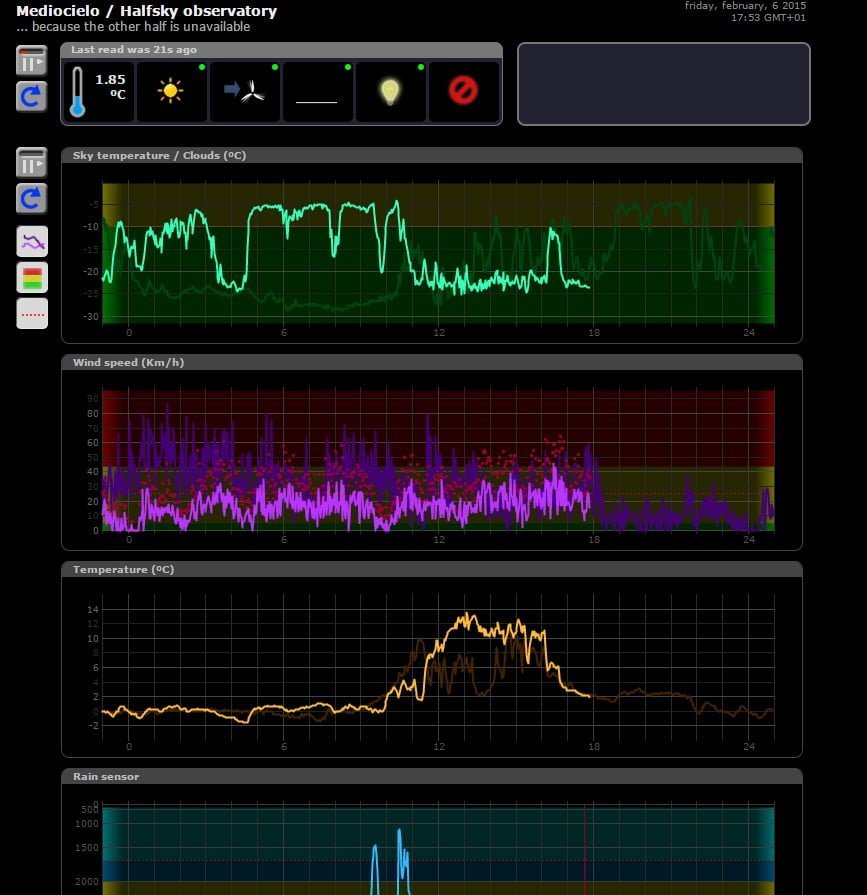
Task: Click the sun brightness sensor icon
Action: (x=170, y=92)
